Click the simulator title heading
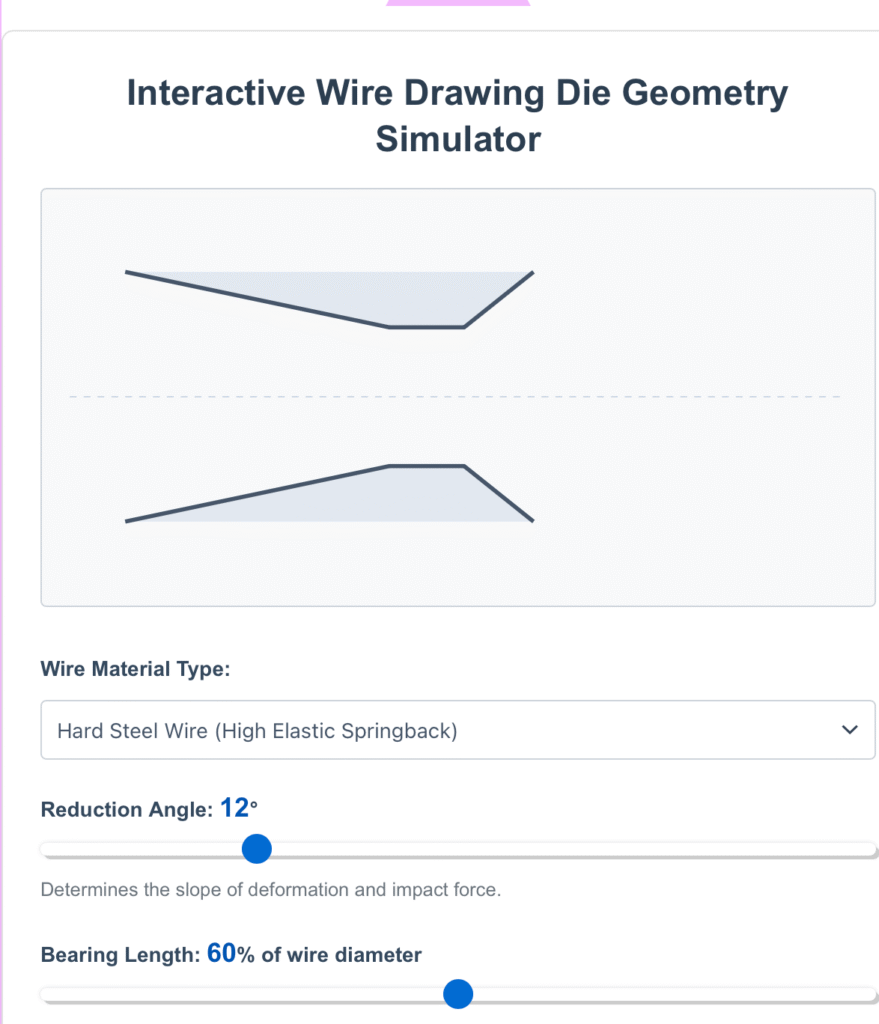 457,115
